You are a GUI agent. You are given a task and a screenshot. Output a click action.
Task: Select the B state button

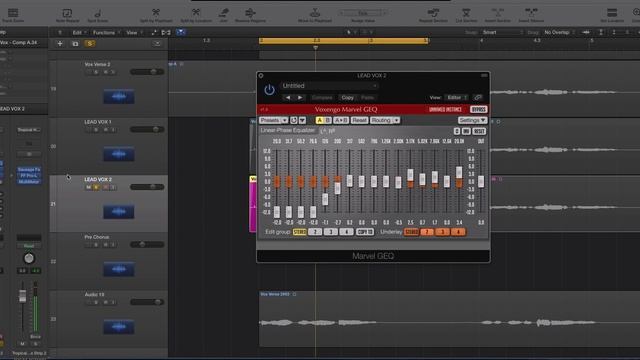click(x=328, y=120)
